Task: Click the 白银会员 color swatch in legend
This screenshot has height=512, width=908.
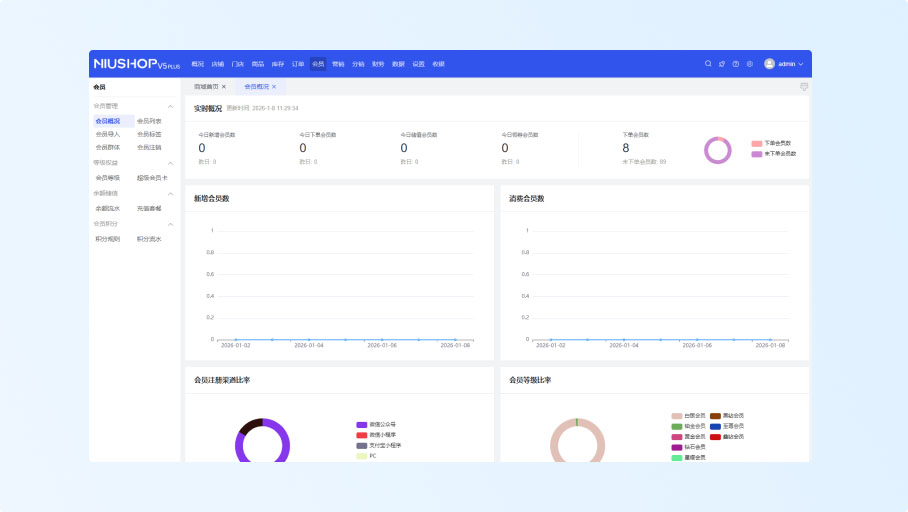Action: coord(677,415)
